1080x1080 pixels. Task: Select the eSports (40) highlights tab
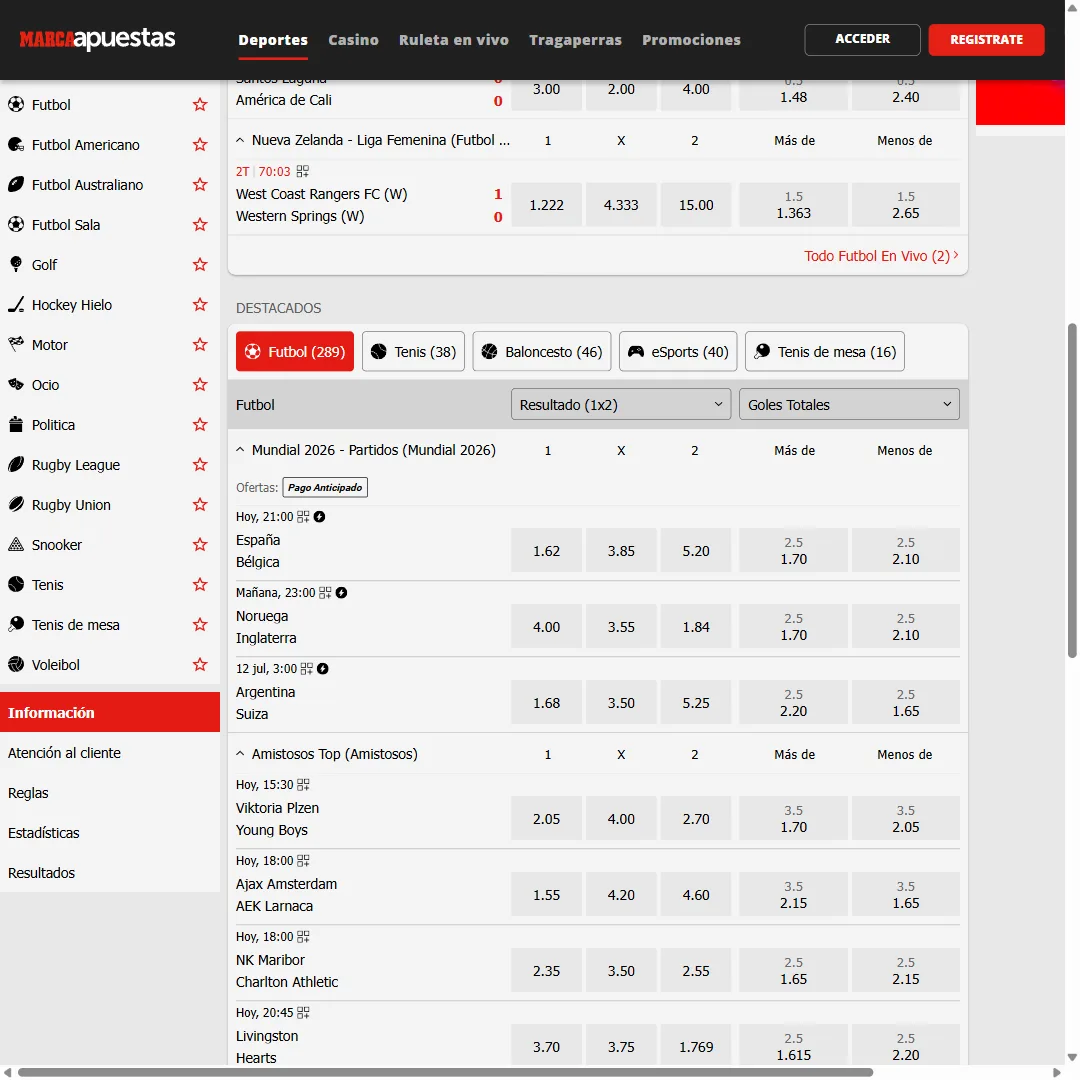tap(678, 351)
